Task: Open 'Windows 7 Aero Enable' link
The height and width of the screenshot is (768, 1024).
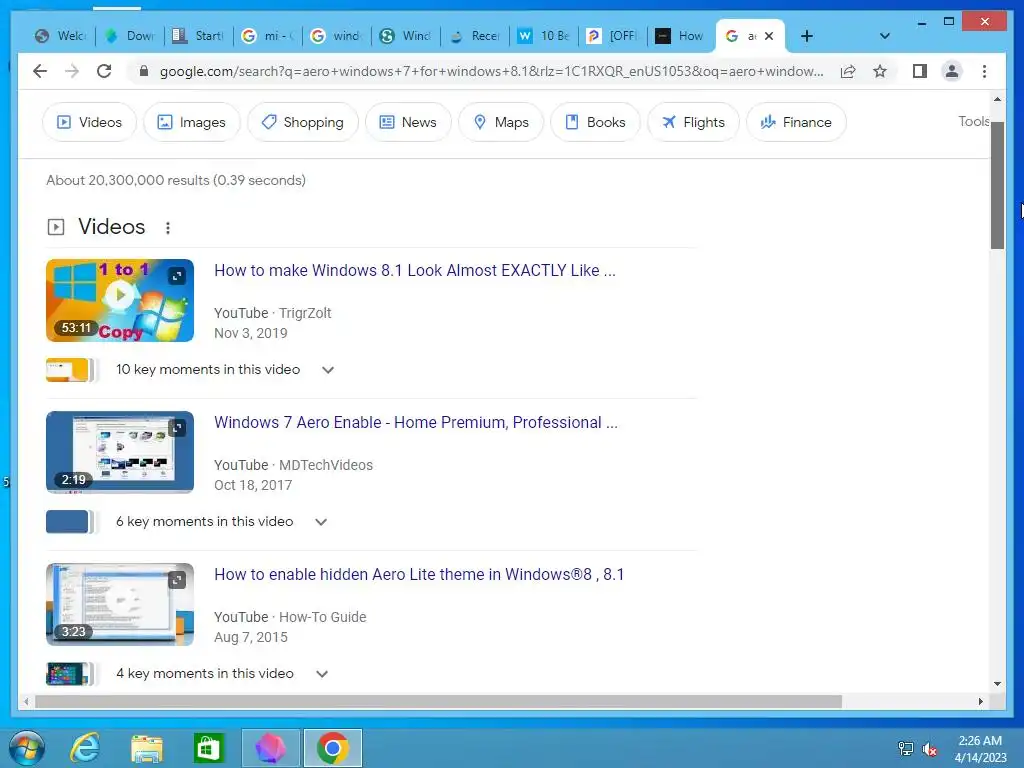Action: [x=416, y=423]
